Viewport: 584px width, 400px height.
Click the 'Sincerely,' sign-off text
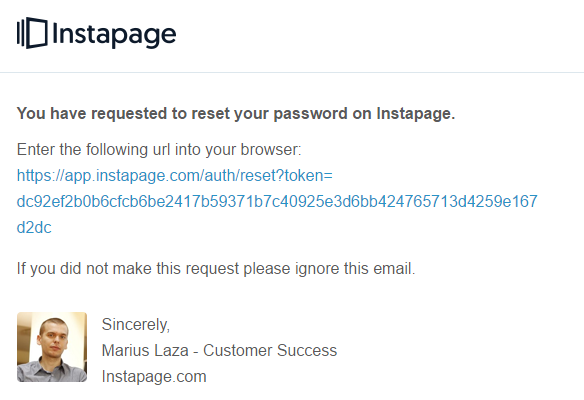pos(136,325)
